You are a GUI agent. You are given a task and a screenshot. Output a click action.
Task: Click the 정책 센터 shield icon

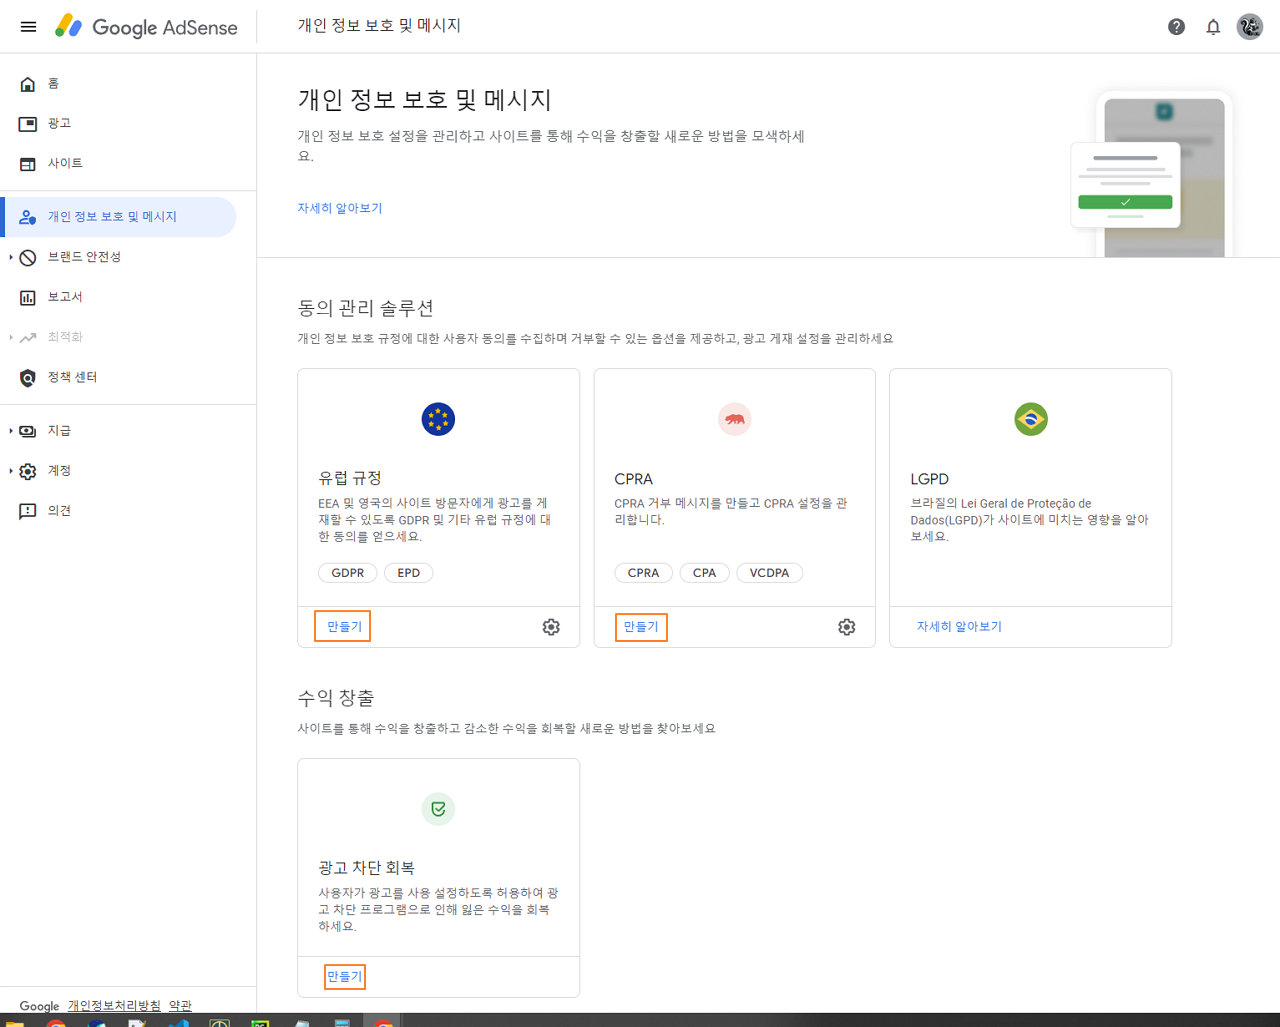[x=28, y=378]
